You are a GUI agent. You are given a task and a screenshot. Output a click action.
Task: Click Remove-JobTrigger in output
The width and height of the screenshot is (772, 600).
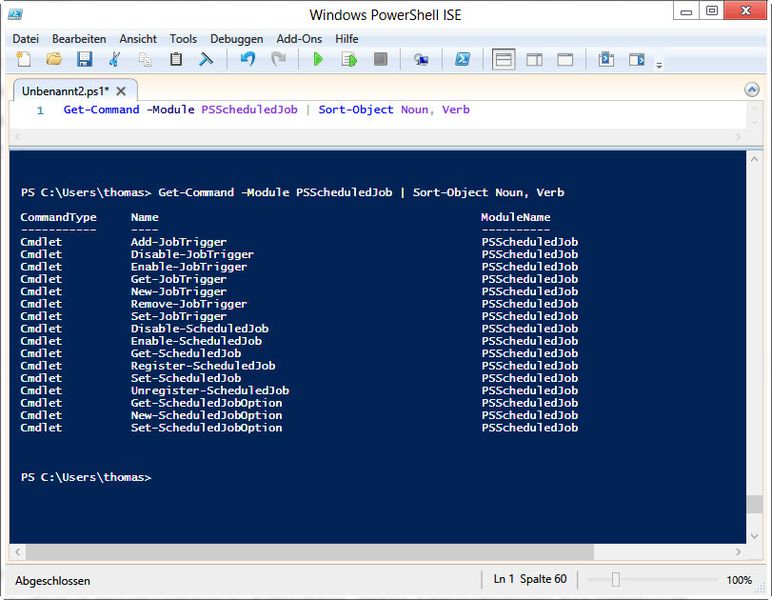(189, 304)
